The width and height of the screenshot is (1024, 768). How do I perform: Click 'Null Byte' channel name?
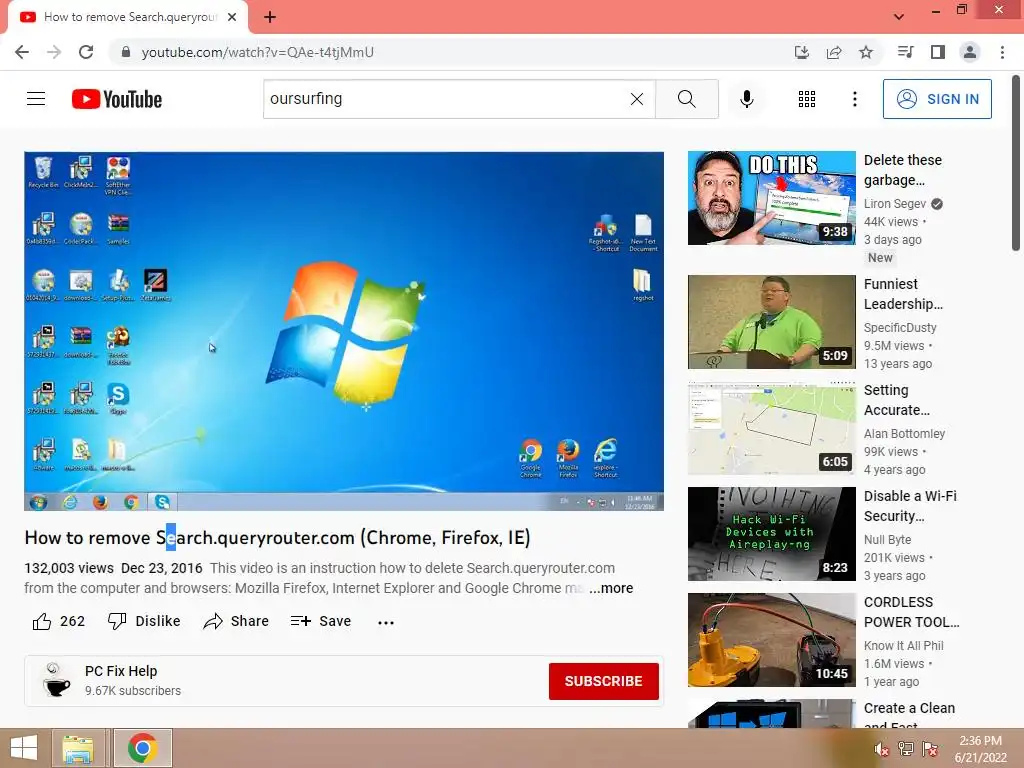point(887,539)
